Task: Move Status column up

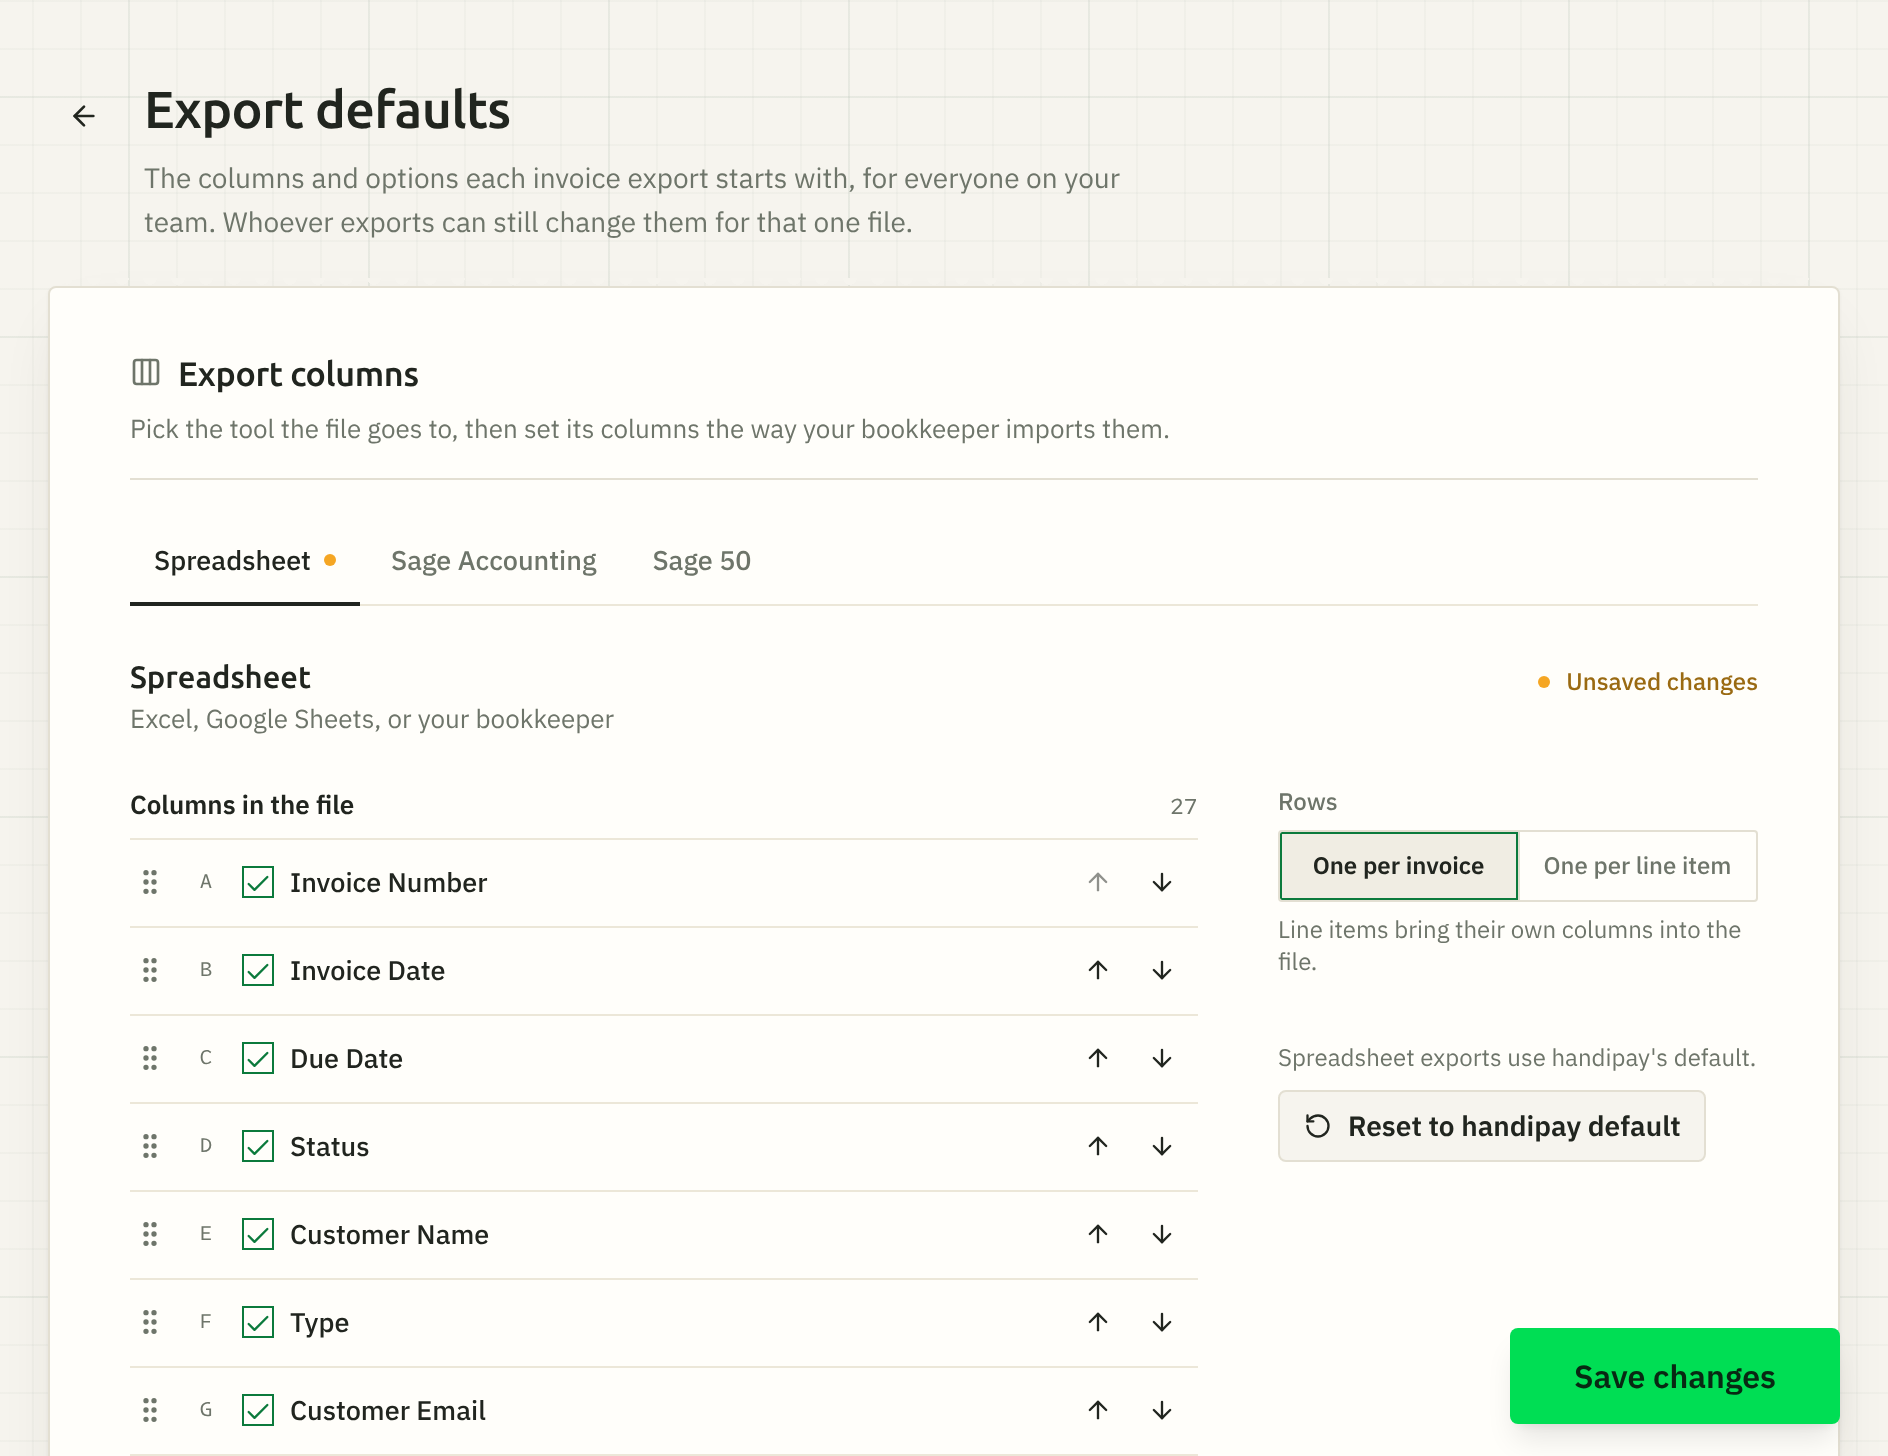Action: 1098,1146
